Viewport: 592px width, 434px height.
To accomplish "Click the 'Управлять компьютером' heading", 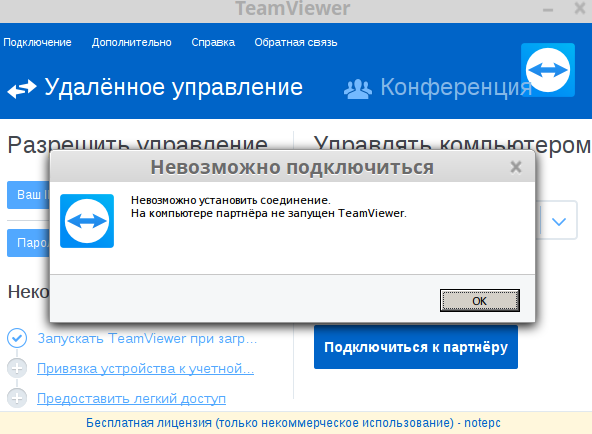I will pyautogui.click(x=452, y=145).
